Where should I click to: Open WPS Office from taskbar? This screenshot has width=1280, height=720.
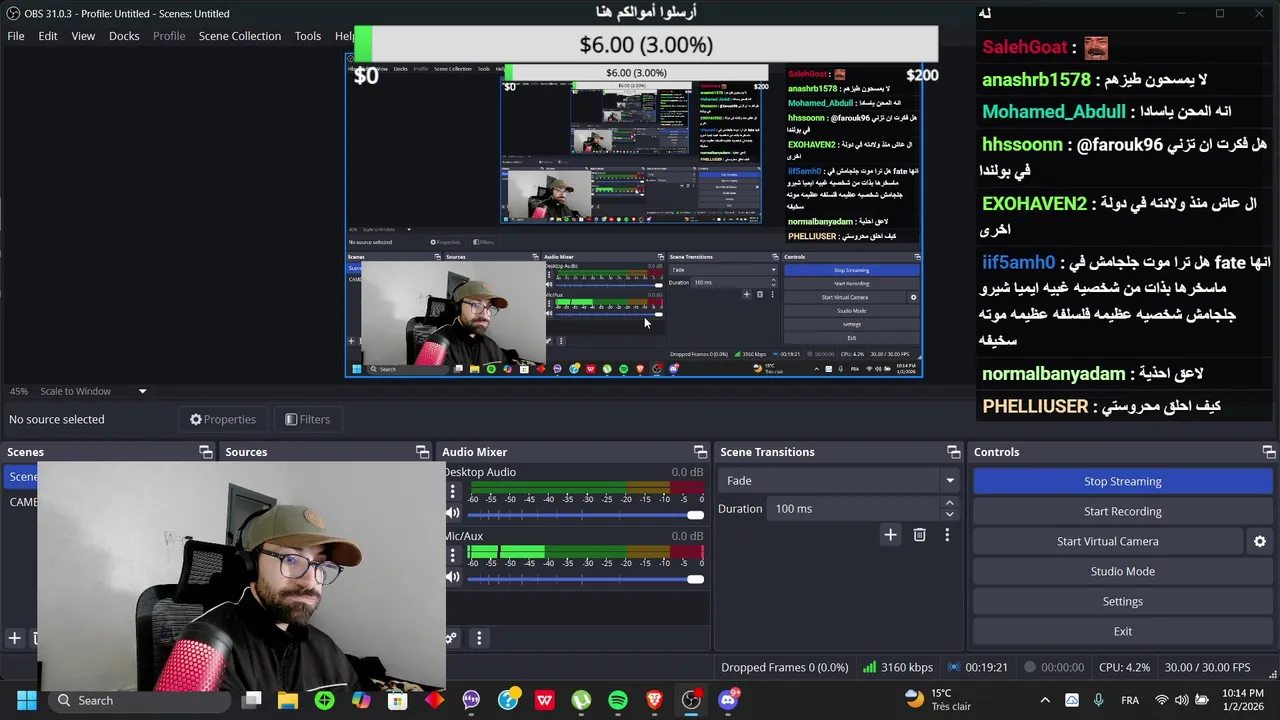[544, 700]
